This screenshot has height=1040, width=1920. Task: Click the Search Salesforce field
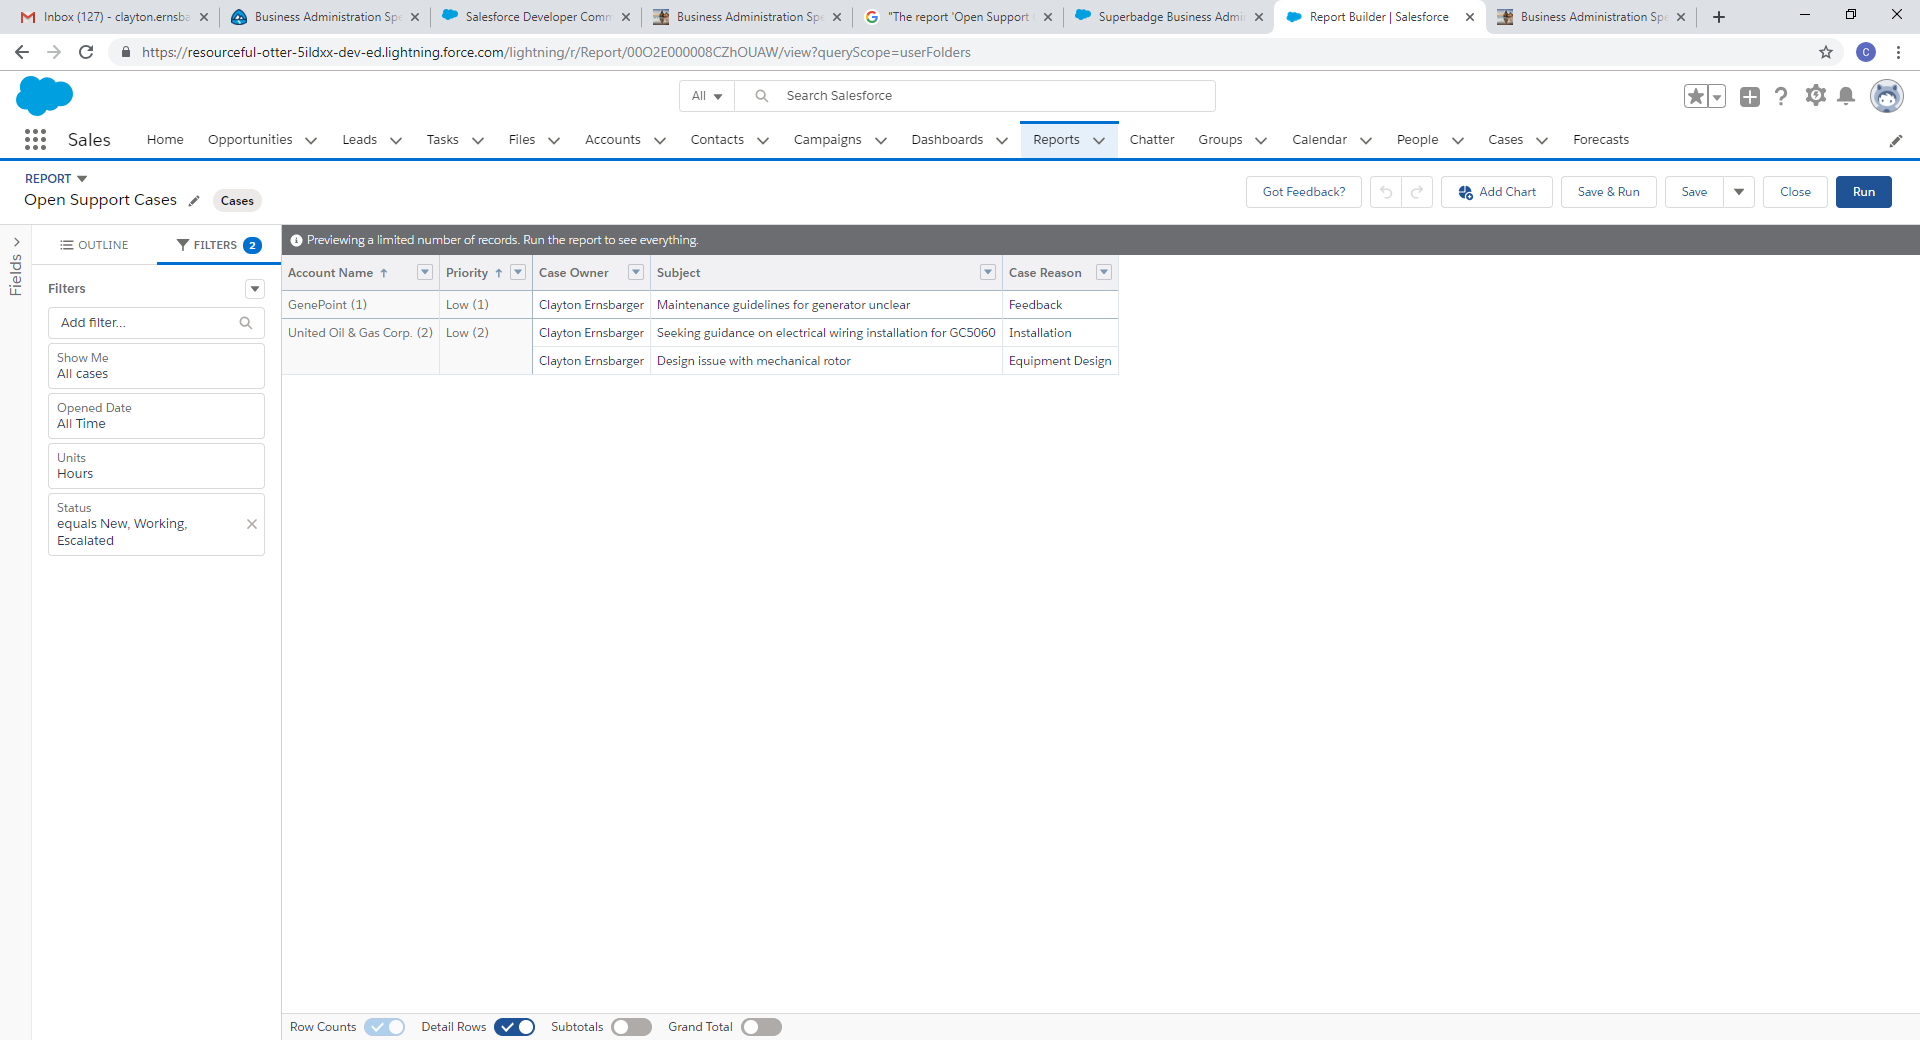click(x=975, y=96)
